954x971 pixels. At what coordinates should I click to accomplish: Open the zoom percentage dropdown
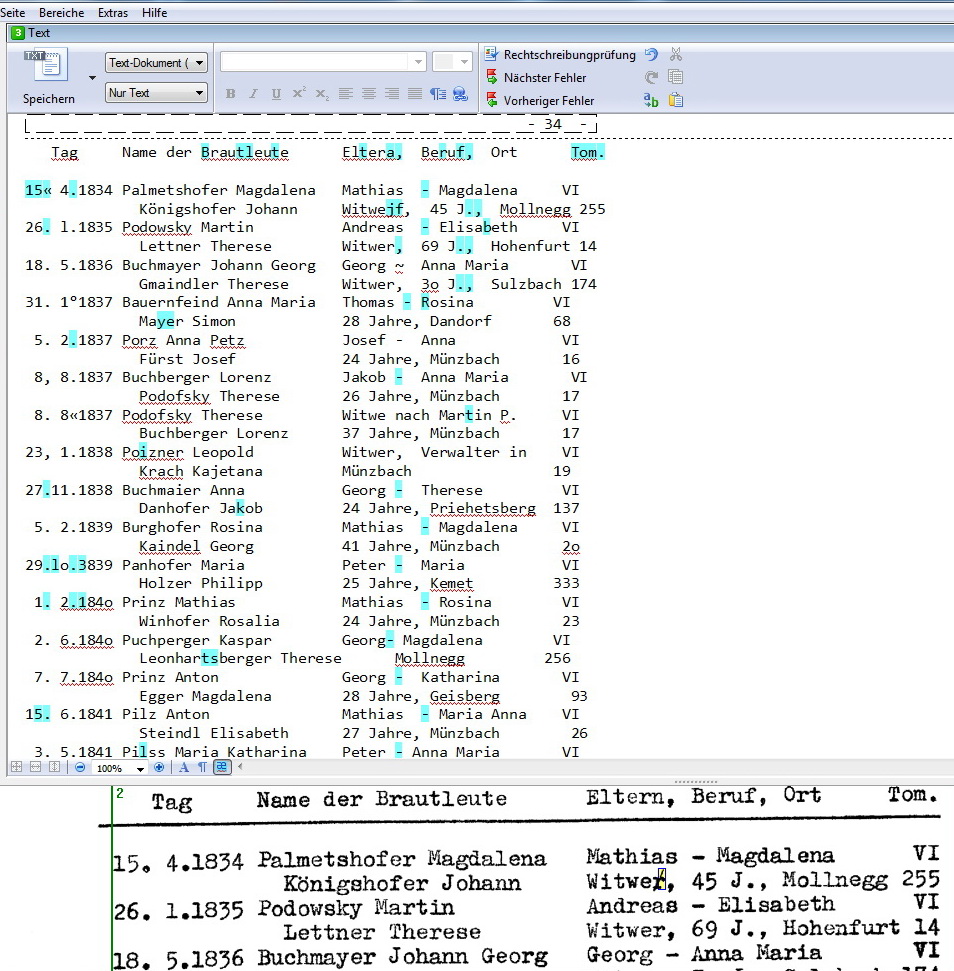(140, 768)
